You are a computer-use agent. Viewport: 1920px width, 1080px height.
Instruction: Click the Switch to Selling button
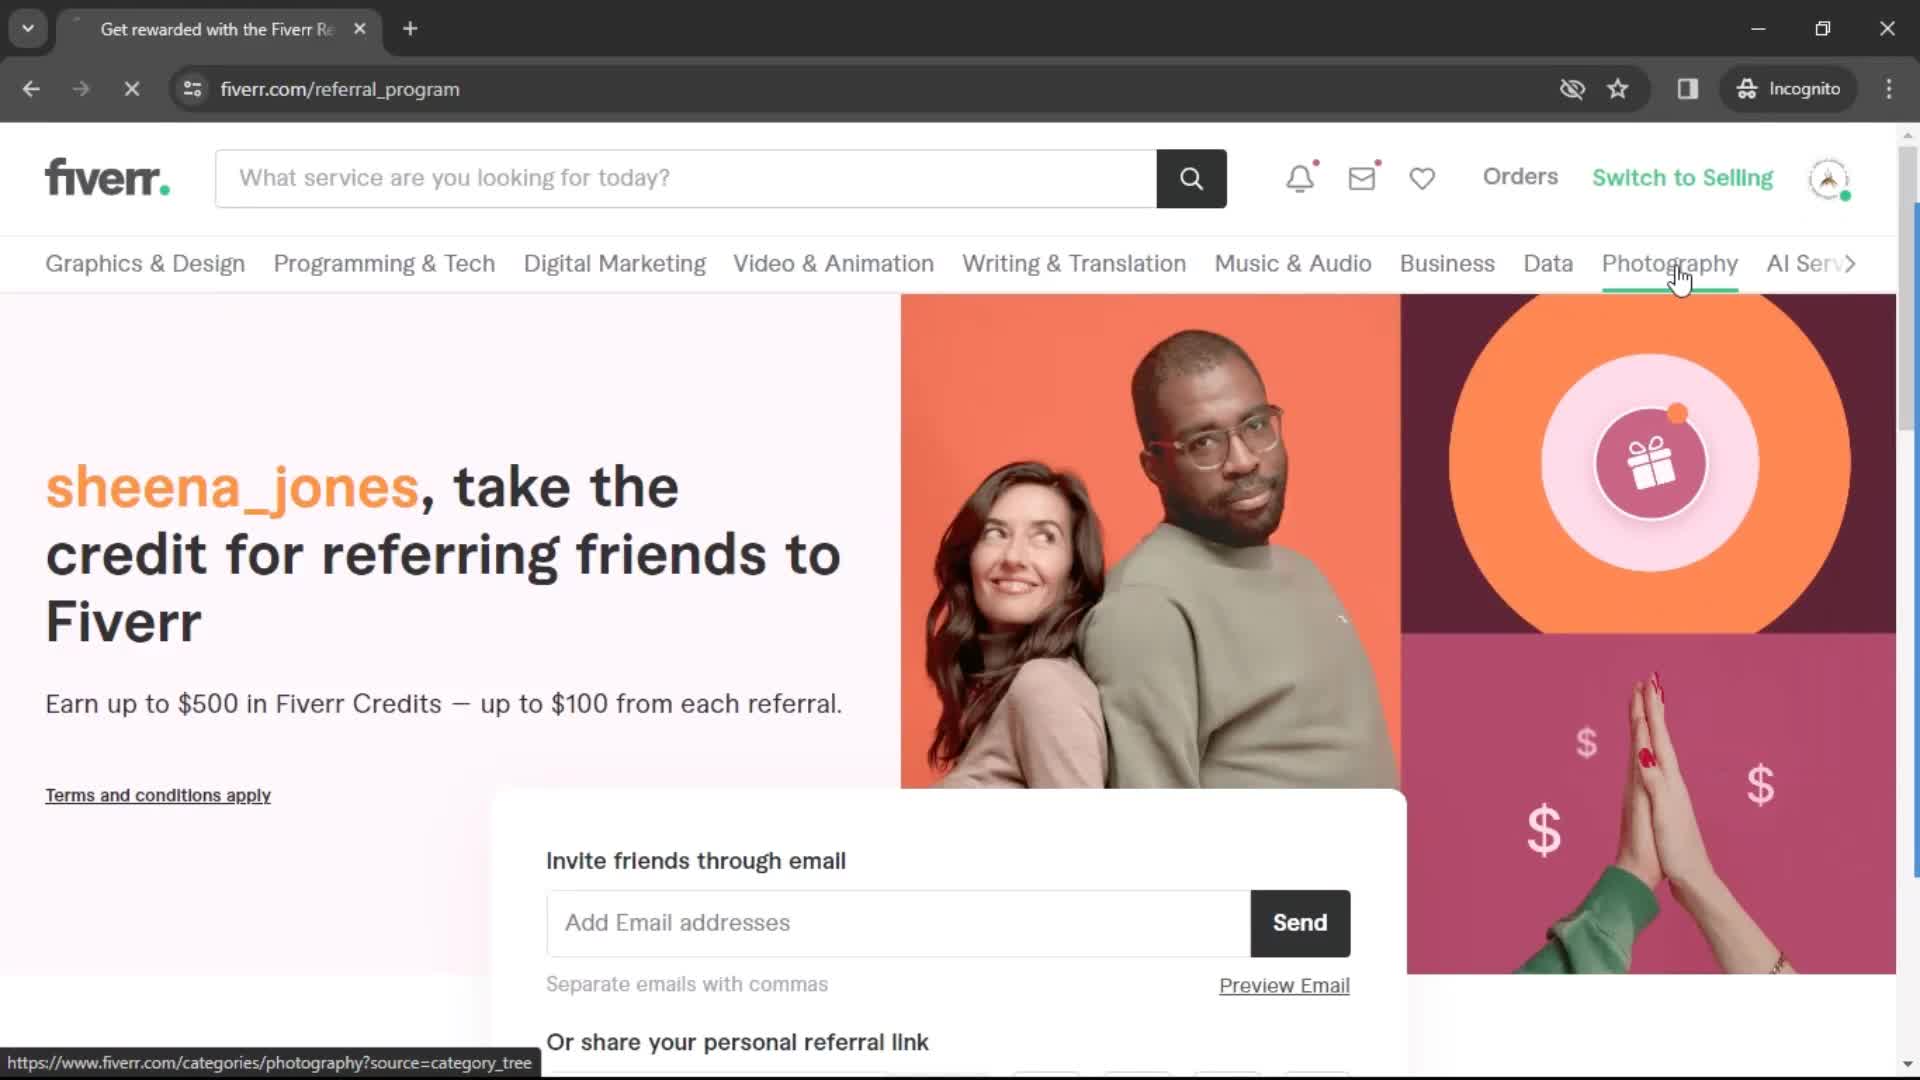[x=1681, y=177]
